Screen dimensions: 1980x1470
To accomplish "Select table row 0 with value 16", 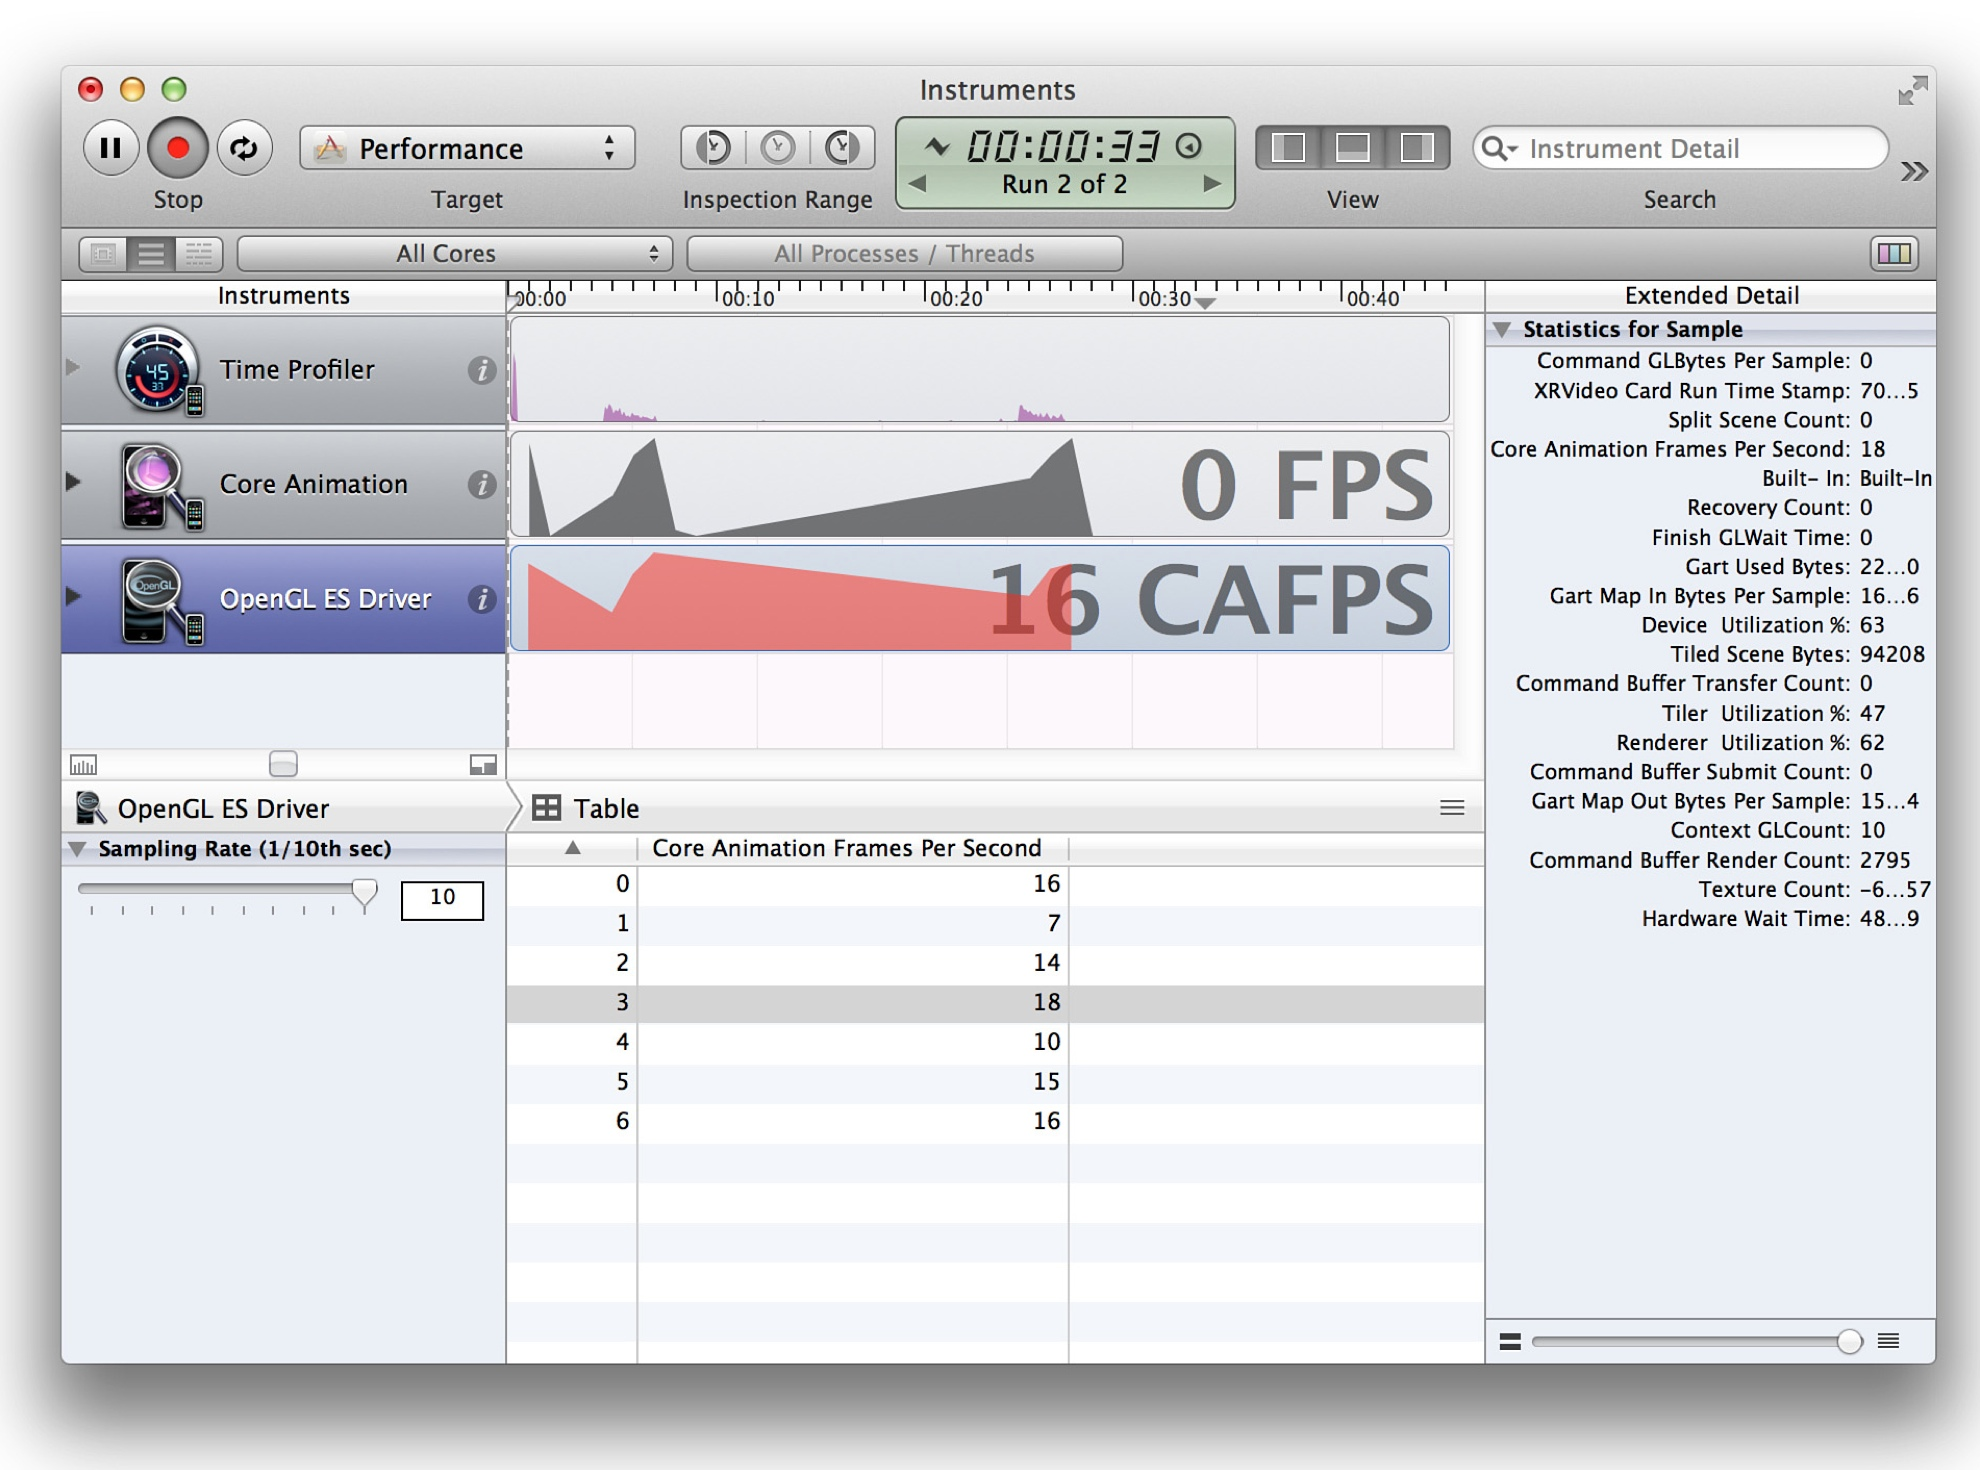I will [x=995, y=885].
